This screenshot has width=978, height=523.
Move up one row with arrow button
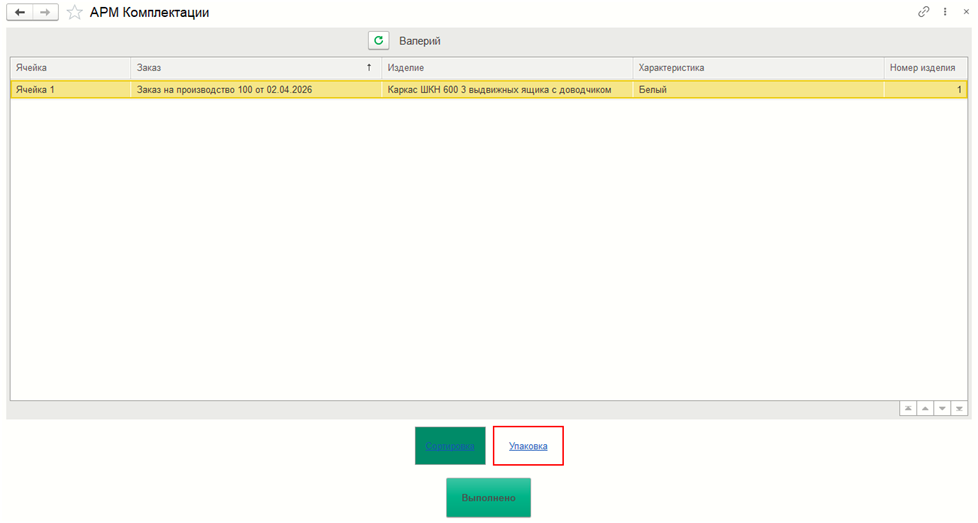pos(925,408)
